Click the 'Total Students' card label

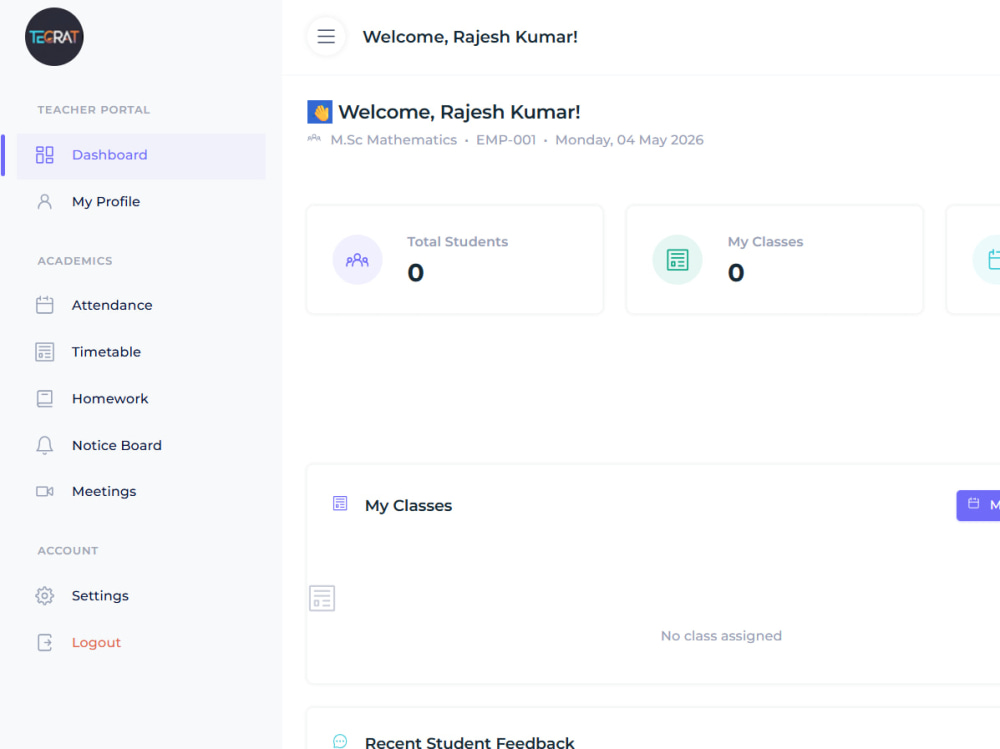(x=458, y=242)
